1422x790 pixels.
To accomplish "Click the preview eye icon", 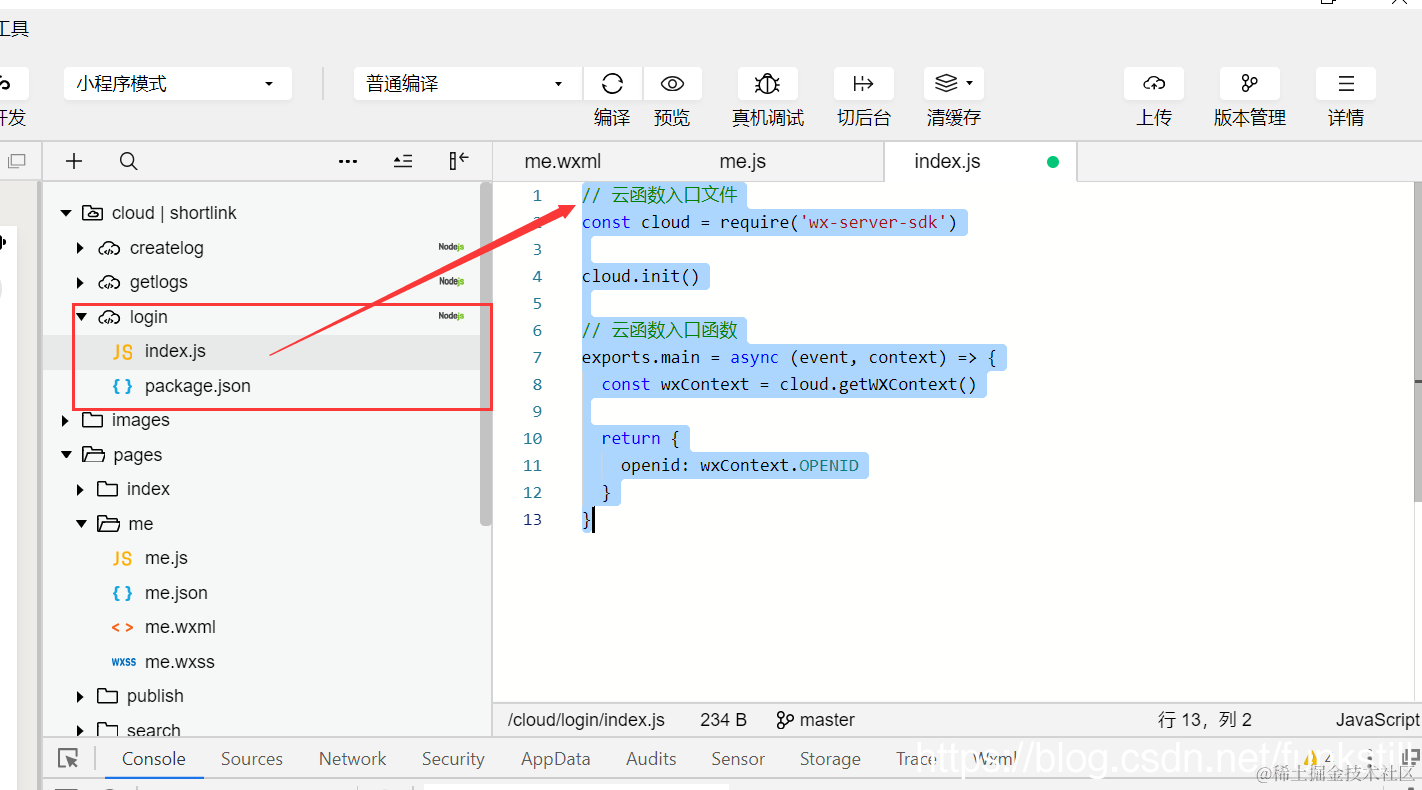I will click(672, 83).
